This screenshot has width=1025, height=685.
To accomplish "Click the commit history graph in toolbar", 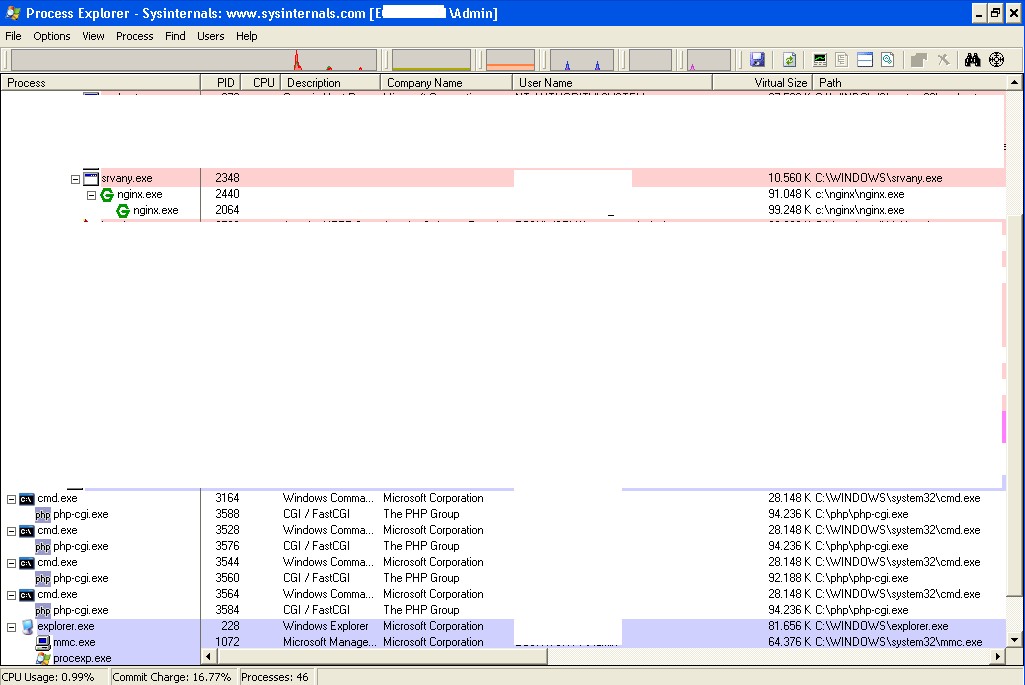I will coord(431,59).
